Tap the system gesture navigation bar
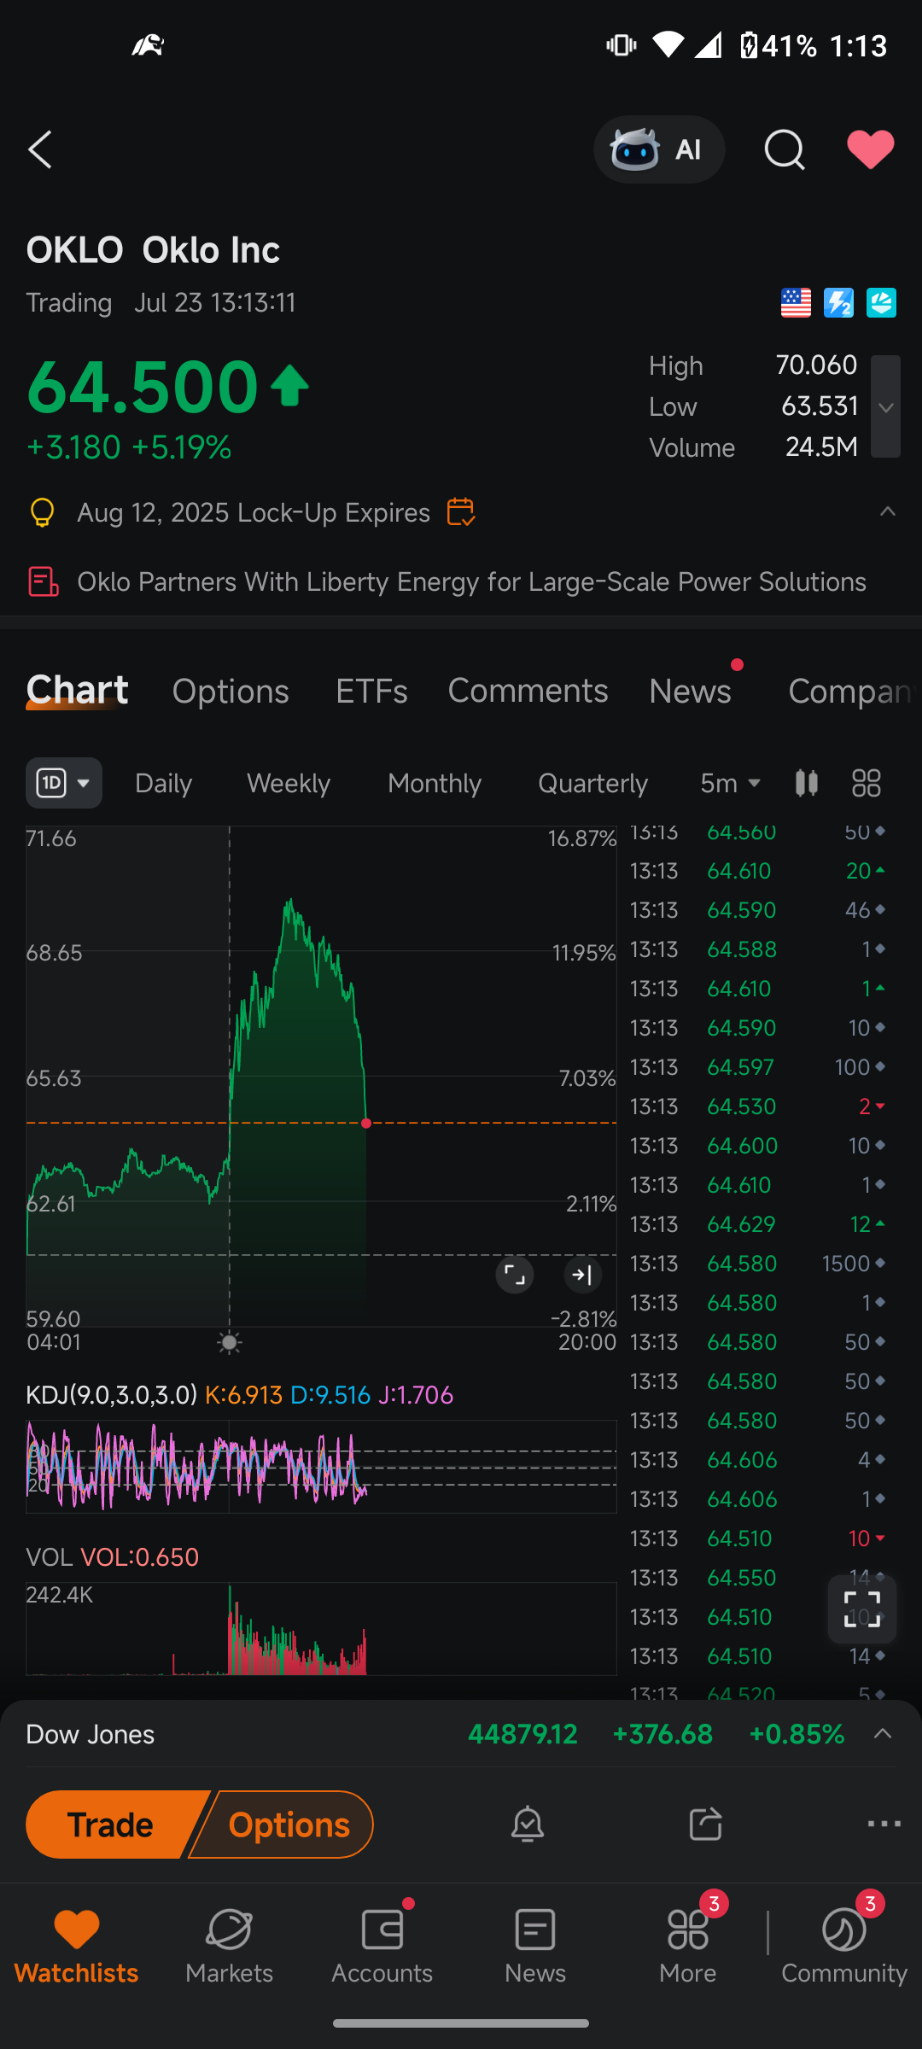This screenshot has height=2049, width=922. (461, 2023)
